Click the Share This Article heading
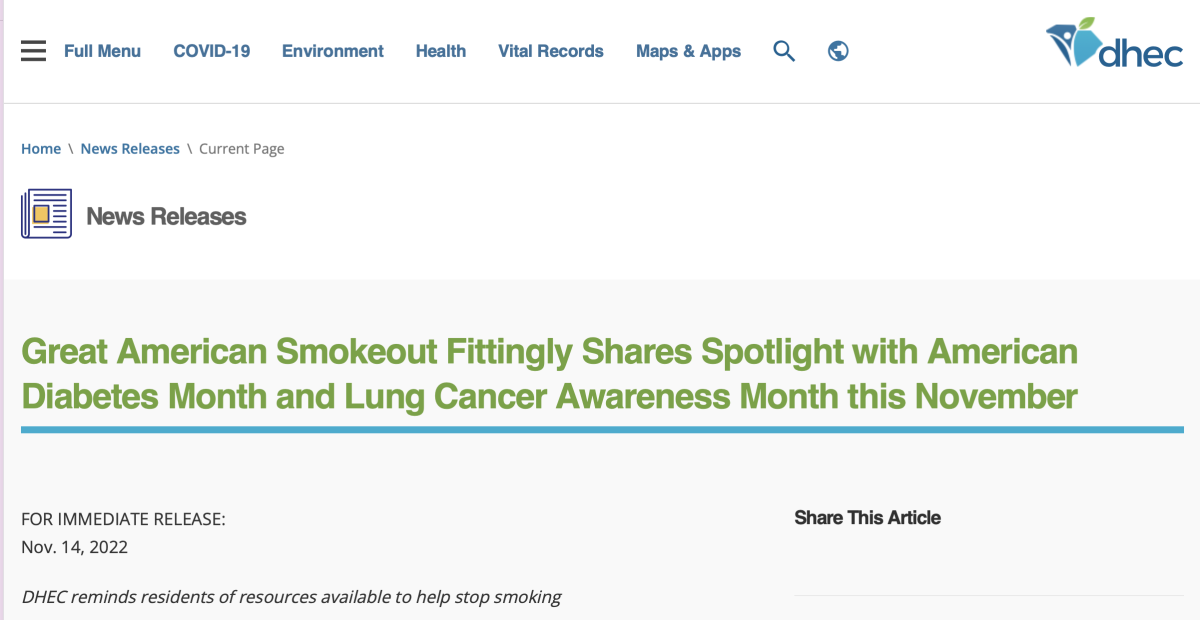This screenshot has width=1200, height=620. tap(867, 518)
